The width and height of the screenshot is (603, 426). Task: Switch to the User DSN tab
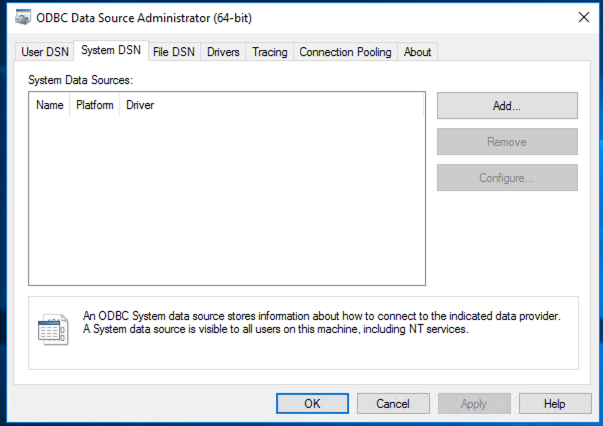pos(45,52)
